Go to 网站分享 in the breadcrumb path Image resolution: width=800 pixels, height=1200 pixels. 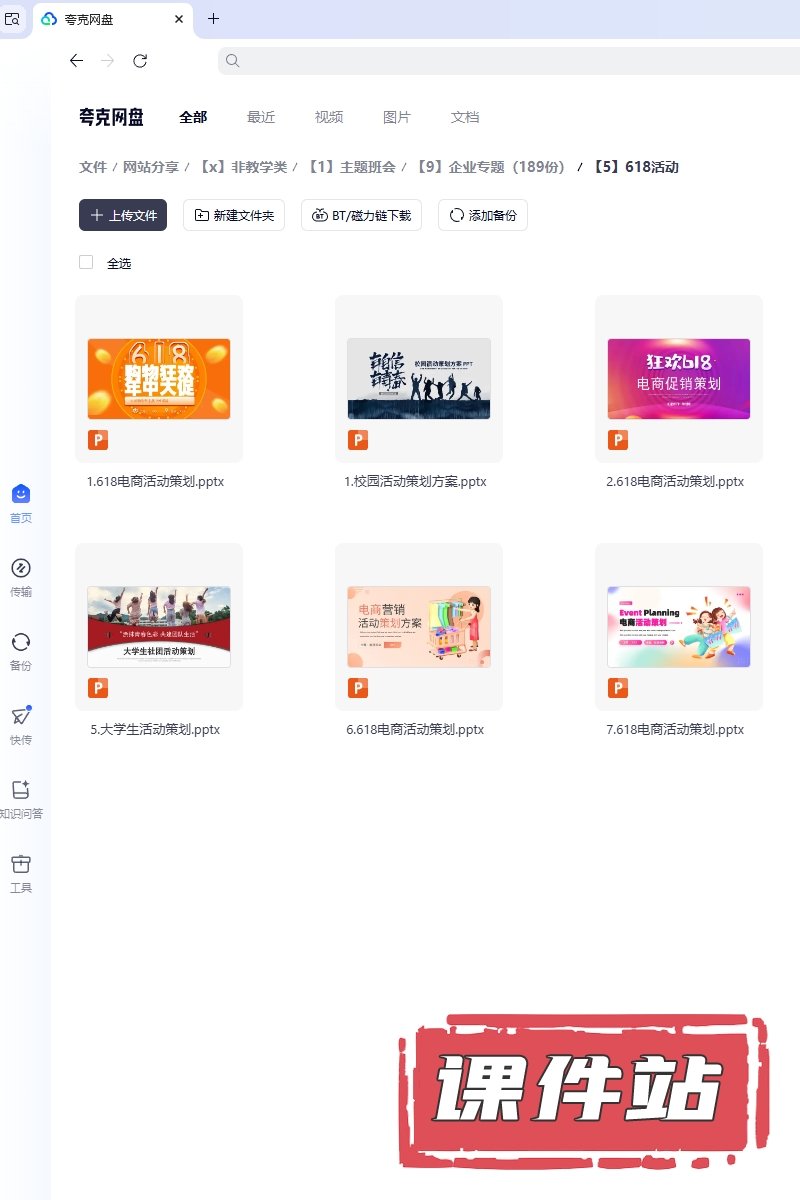(x=150, y=167)
